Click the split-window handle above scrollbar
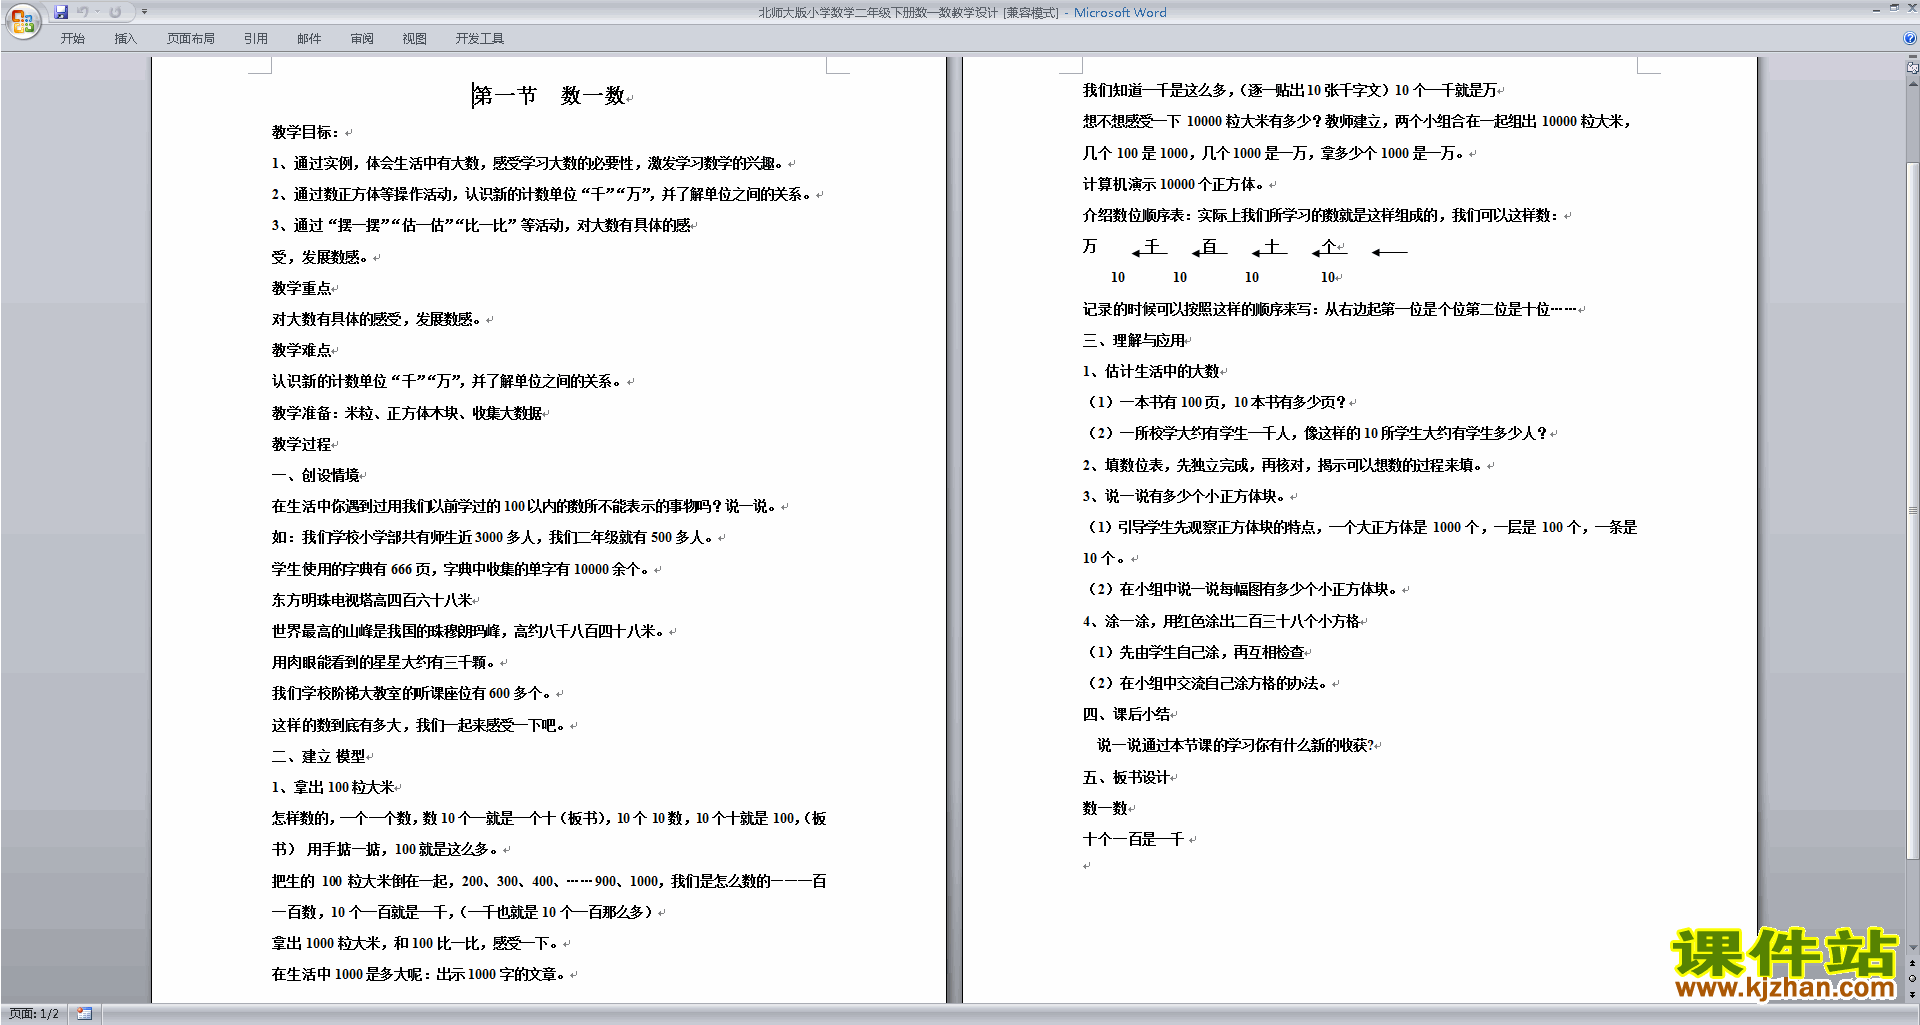The image size is (1920, 1025). tap(1912, 57)
